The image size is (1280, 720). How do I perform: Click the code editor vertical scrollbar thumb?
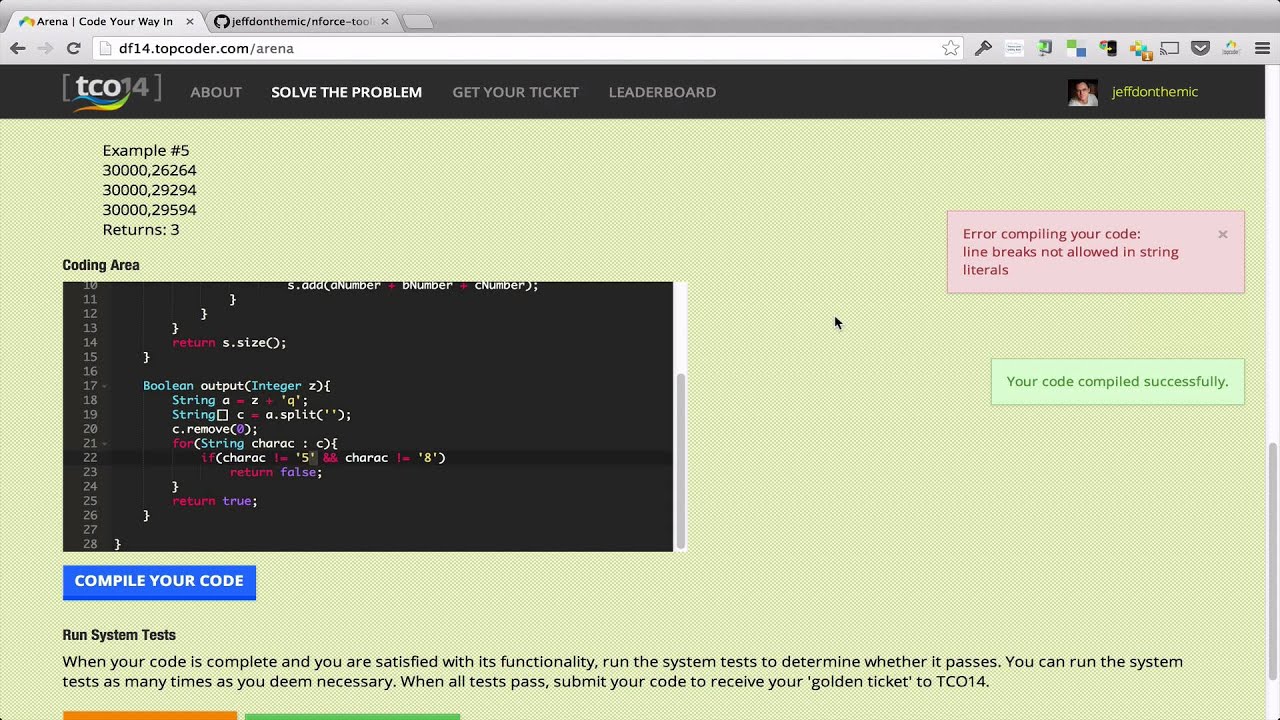(x=681, y=460)
